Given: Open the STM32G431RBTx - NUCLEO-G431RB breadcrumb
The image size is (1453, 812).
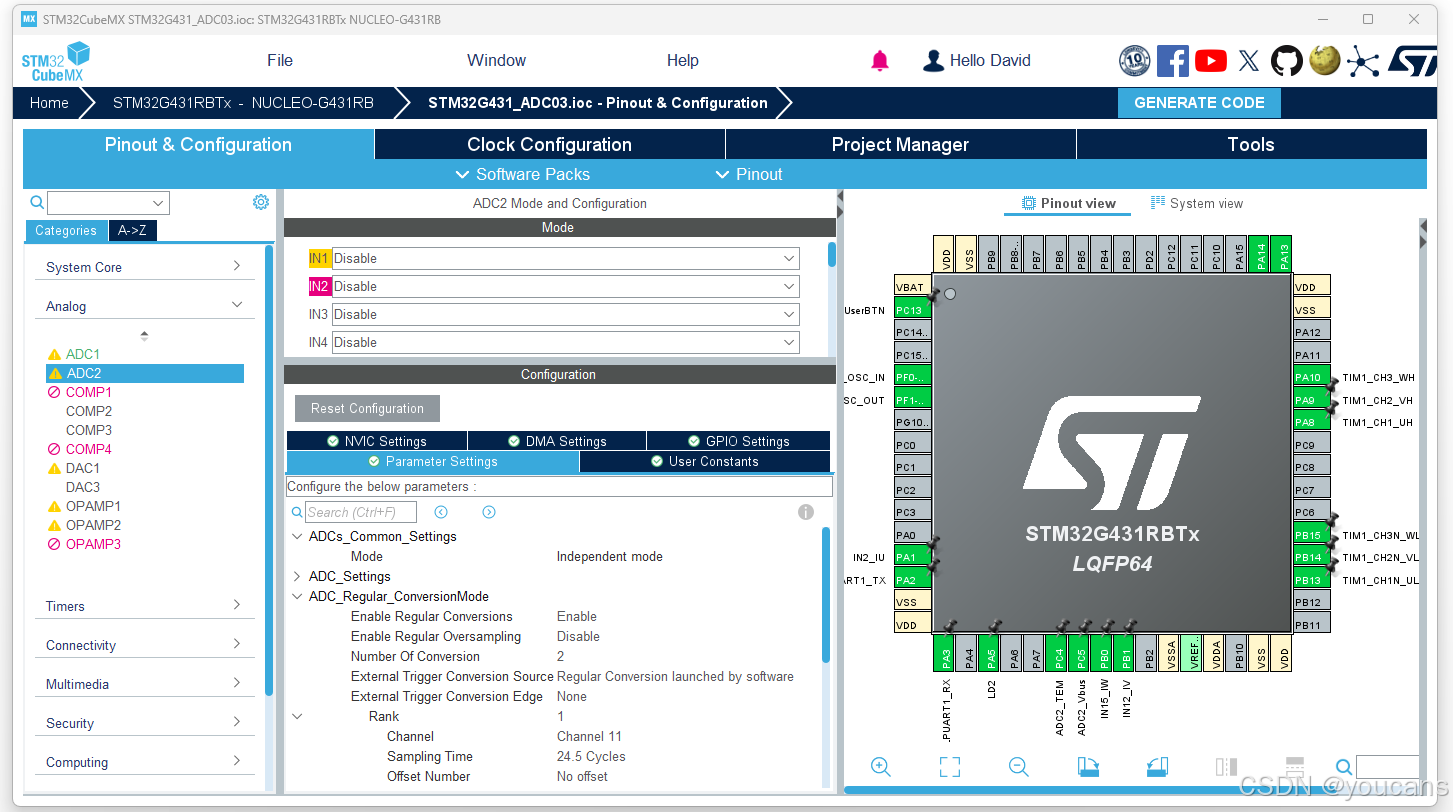Looking at the screenshot, I should coord(243,103).
